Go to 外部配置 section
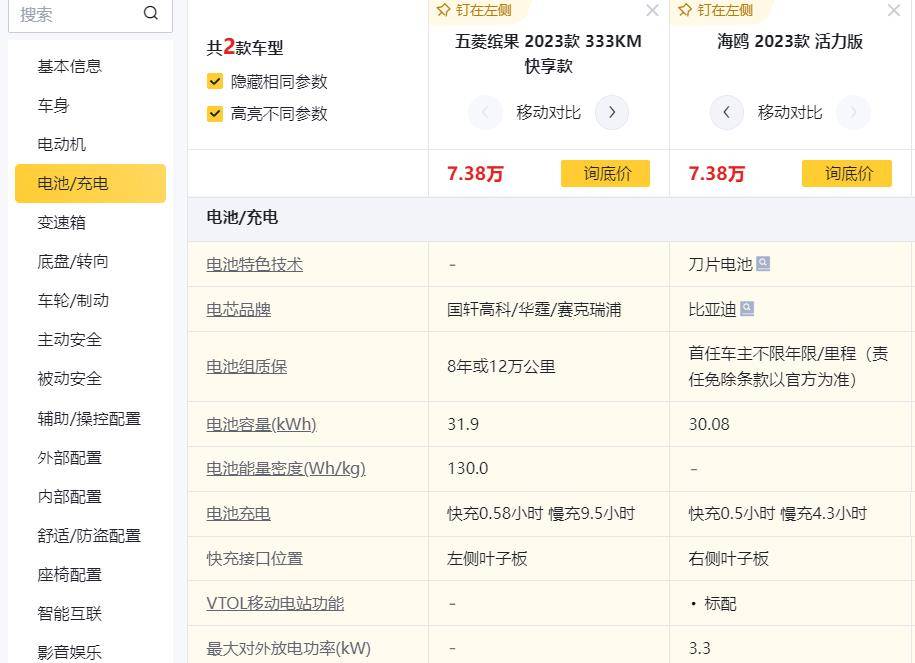The height and width of the screenshot is (663, 915). click(x=69, y=458)
